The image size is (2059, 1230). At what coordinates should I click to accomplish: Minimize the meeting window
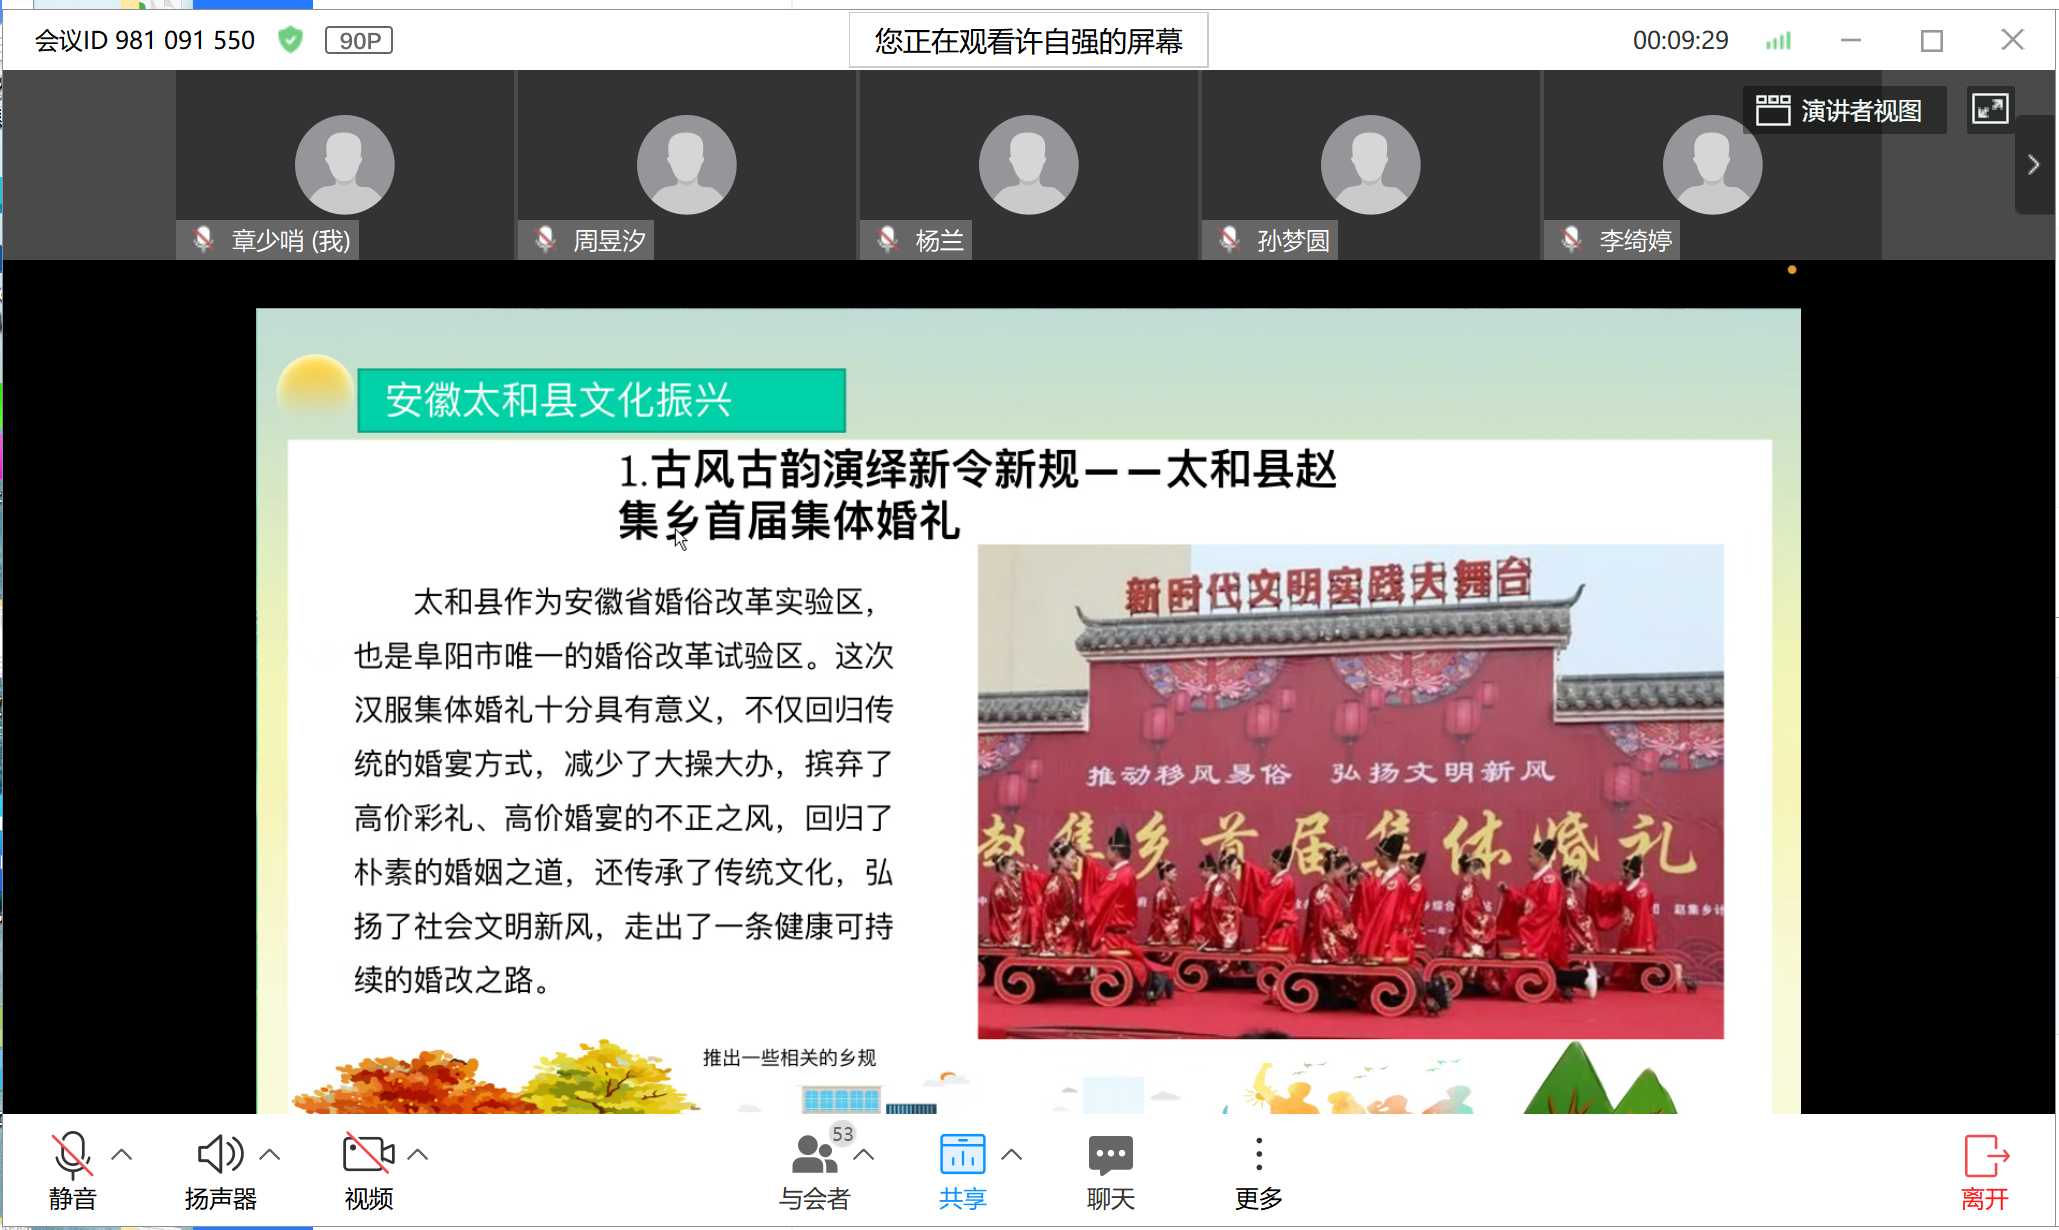click(1851, 40)
